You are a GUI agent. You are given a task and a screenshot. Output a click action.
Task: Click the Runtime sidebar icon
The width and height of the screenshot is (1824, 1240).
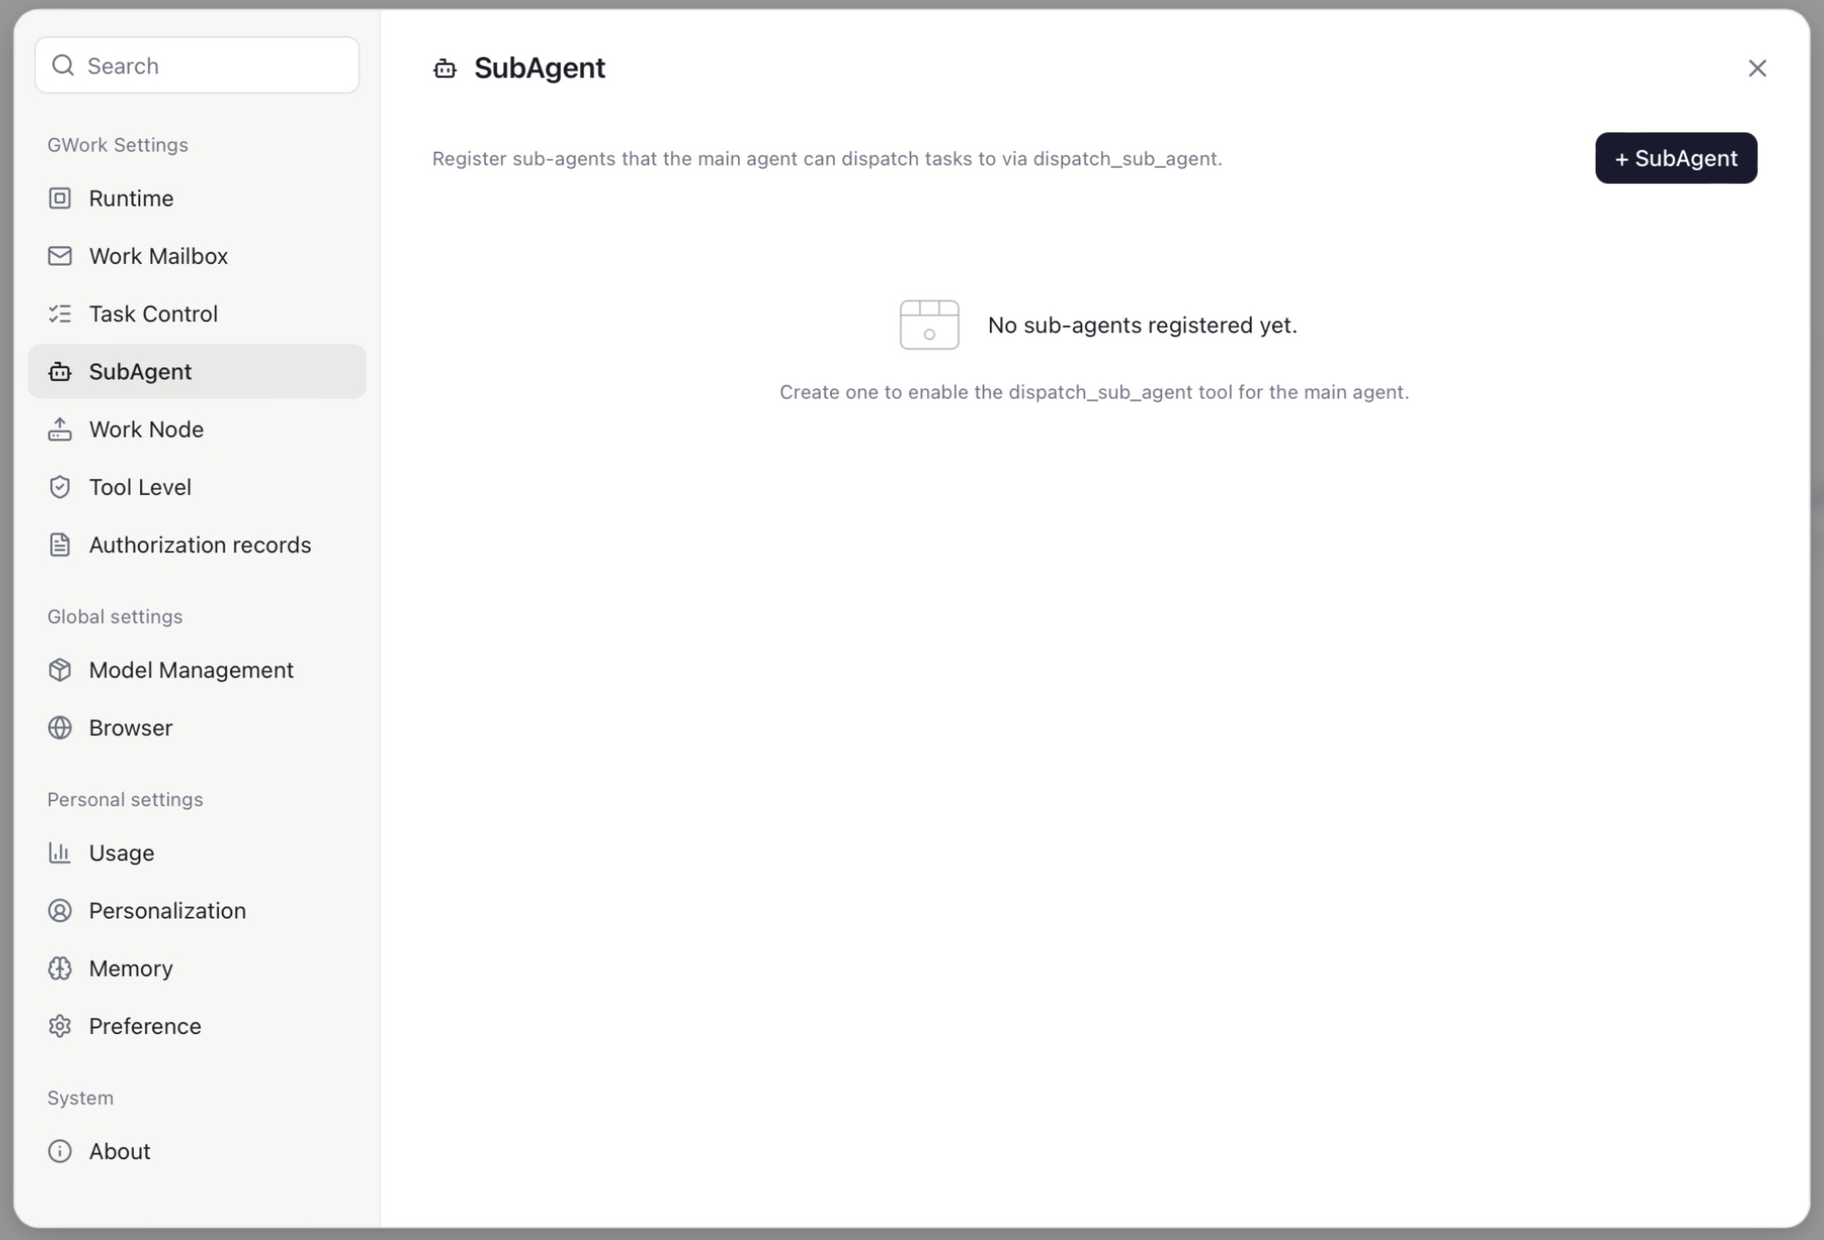60,198
